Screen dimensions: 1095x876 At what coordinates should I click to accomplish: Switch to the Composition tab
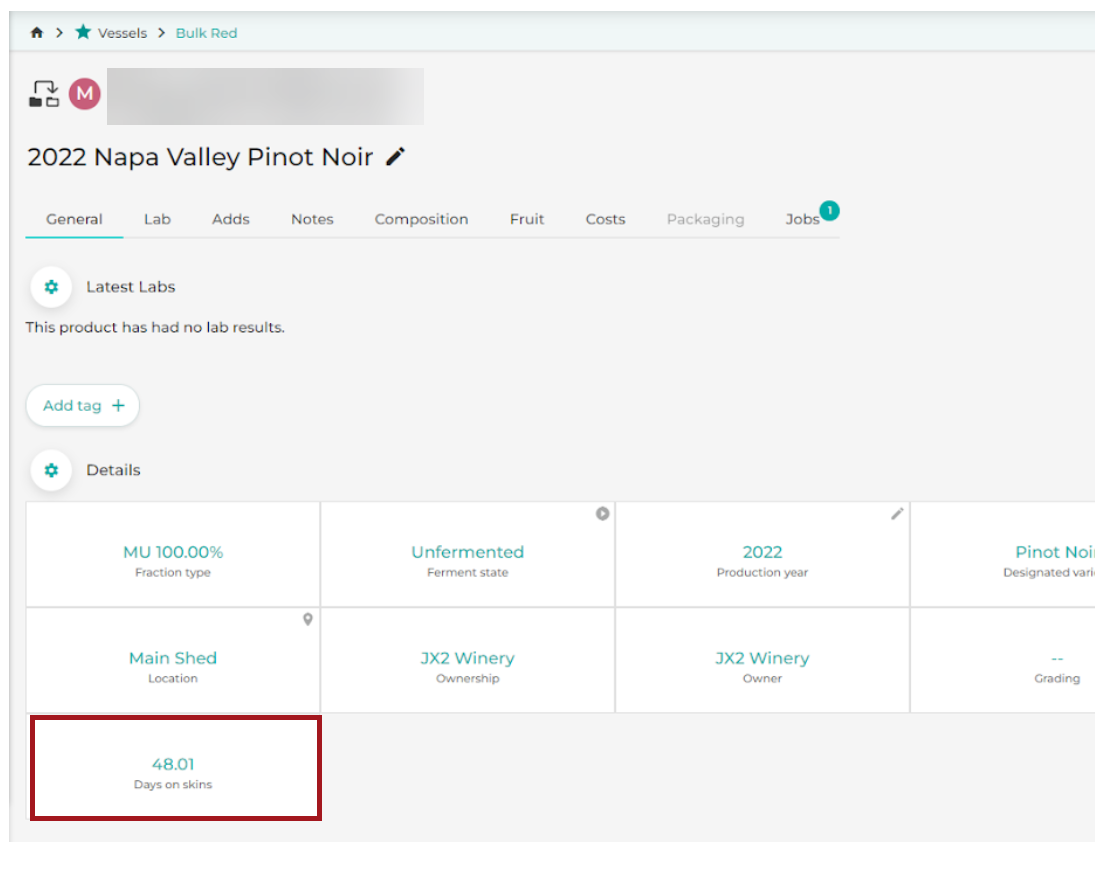pos(421,219)
